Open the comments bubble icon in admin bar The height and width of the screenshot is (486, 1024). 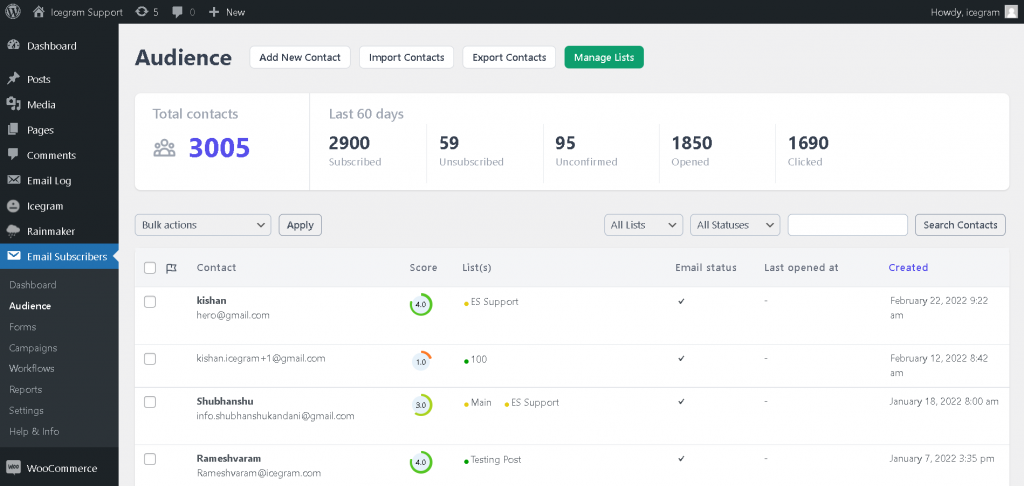tap(177, 12)
